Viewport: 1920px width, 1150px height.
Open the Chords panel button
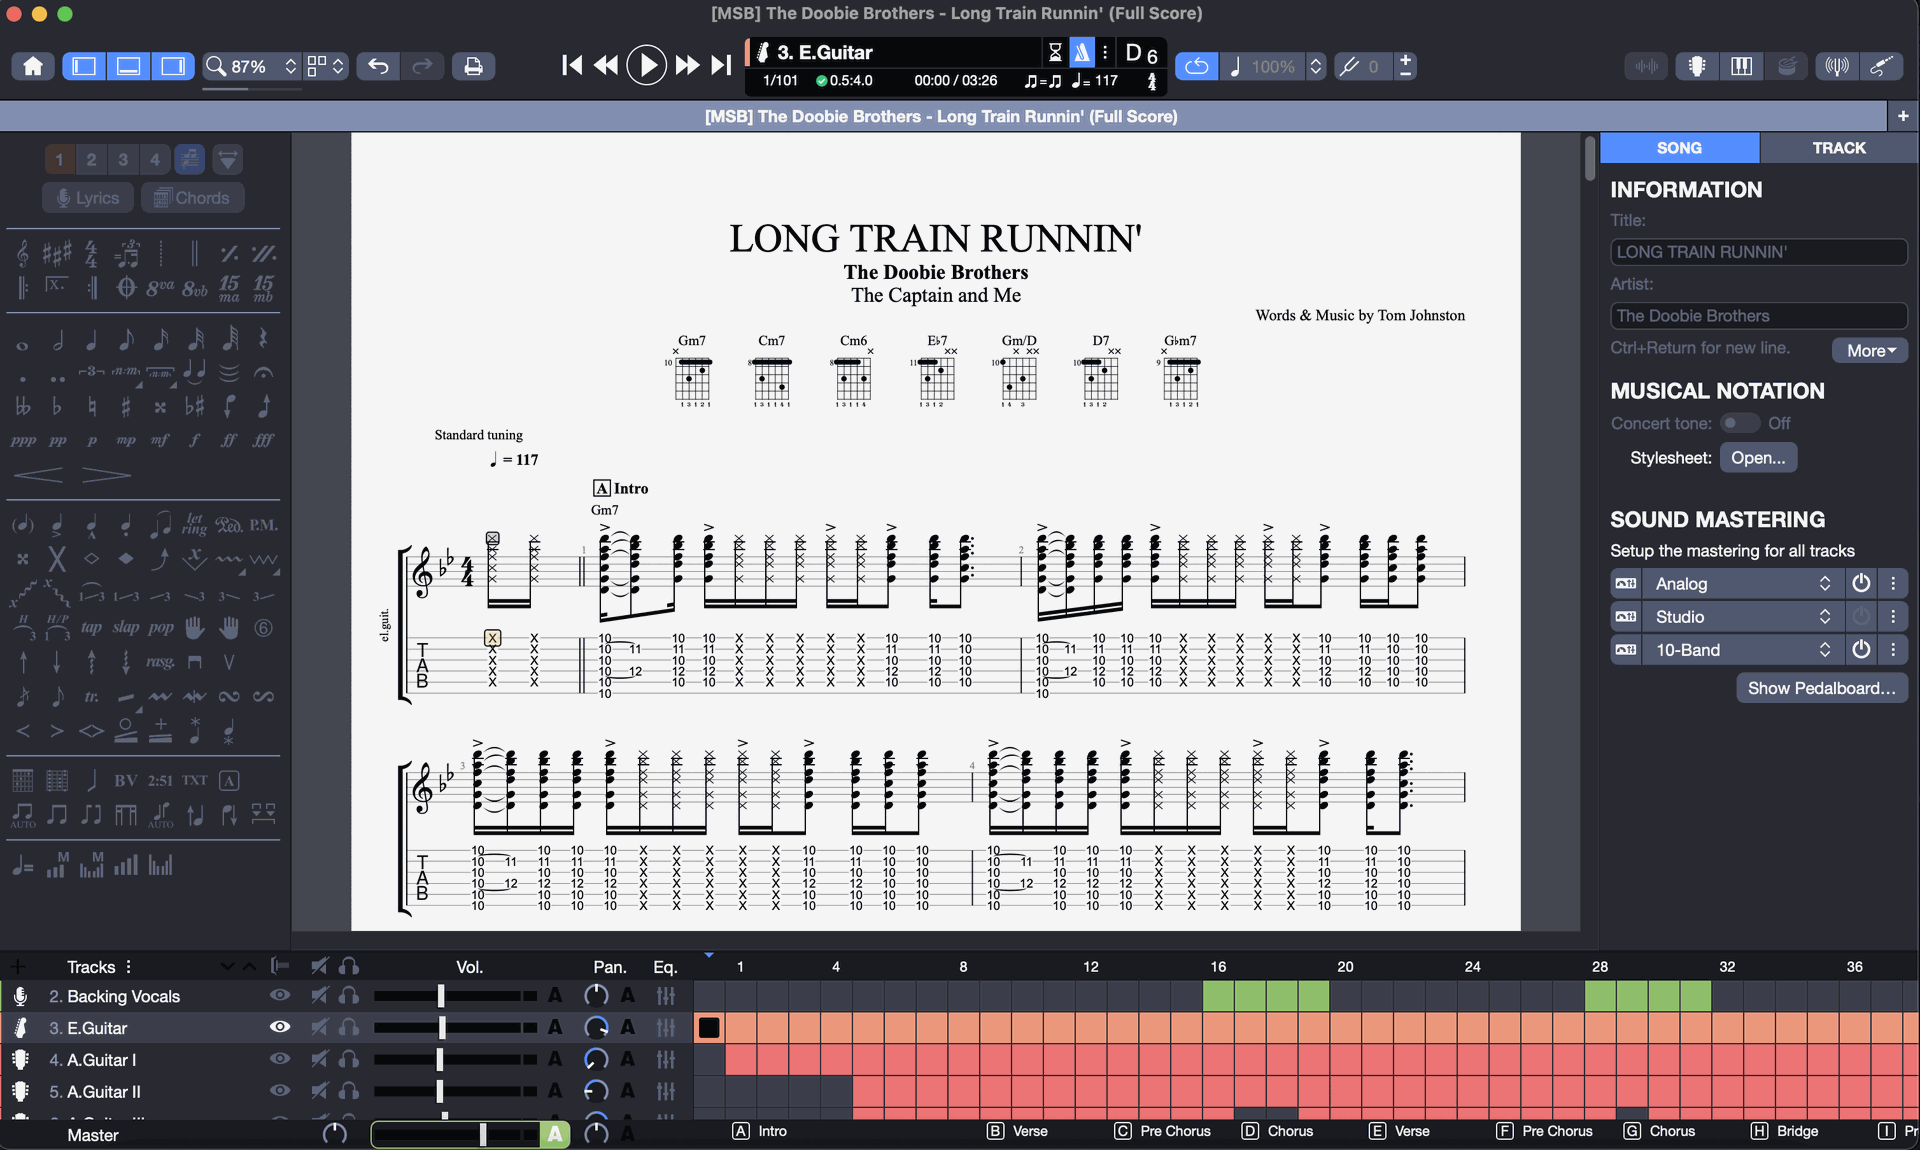(x=192, y=198)
